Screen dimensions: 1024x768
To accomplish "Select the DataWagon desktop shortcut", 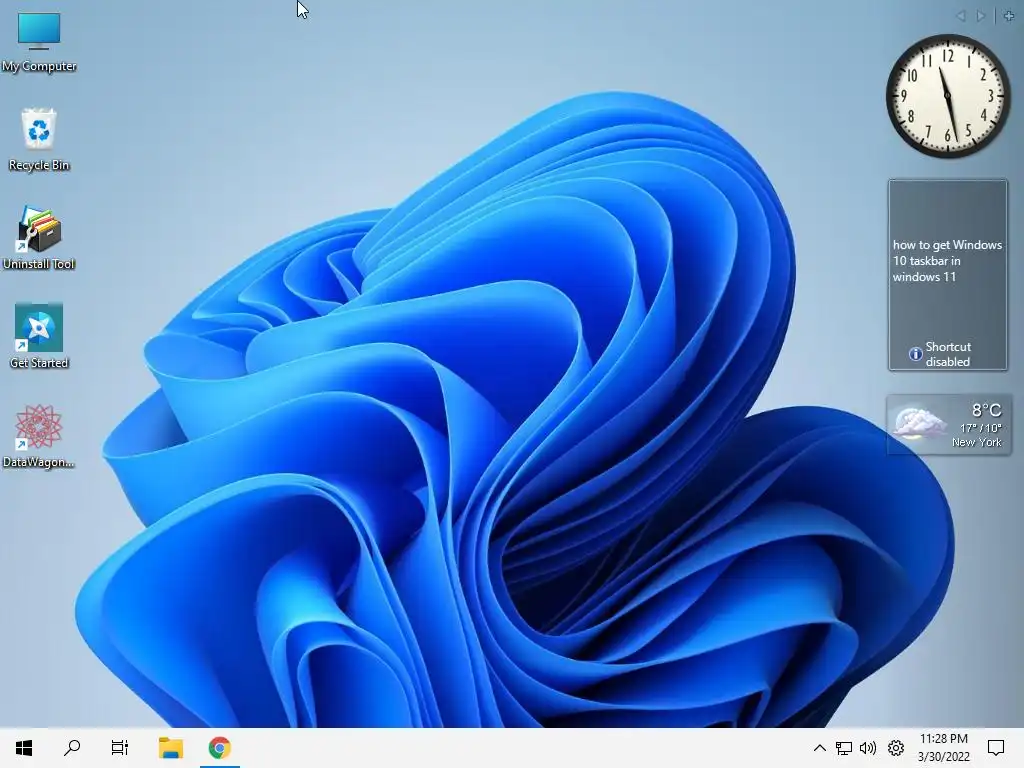I will 39,436.
